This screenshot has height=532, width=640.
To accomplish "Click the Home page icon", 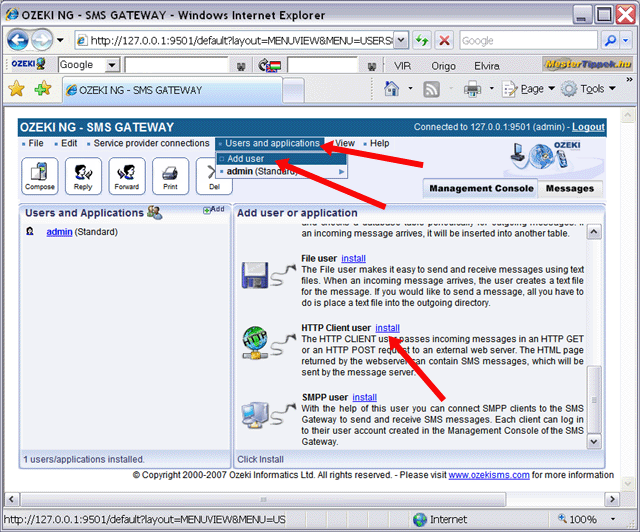I will click(x=392, y=89).
